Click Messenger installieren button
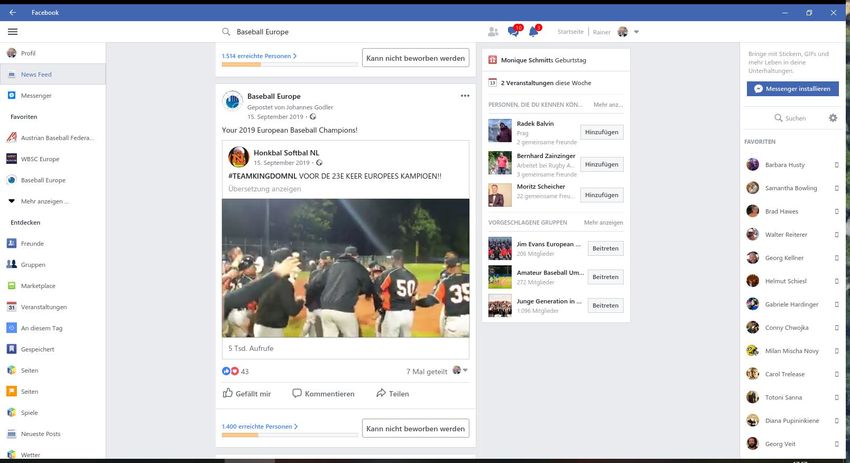Screen dimensions: 850x463 [x=793, y=88]
